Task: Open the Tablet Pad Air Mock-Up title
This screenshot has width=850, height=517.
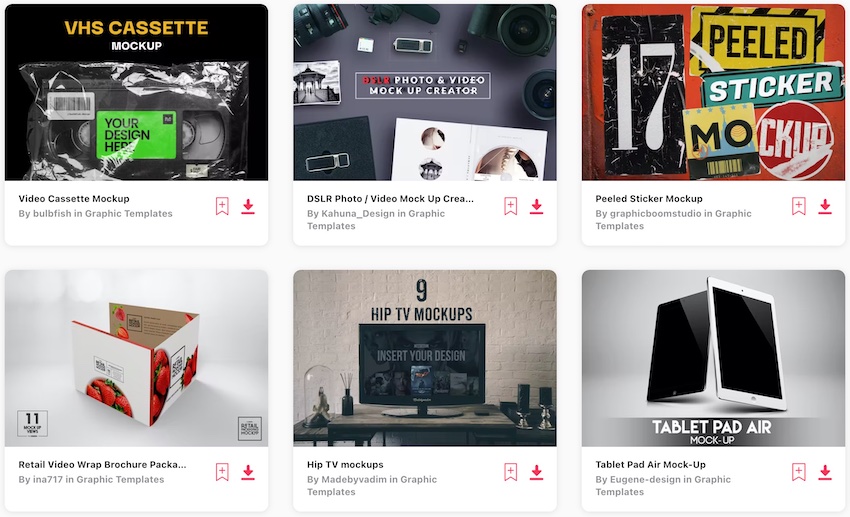Action: pos(651,464)
